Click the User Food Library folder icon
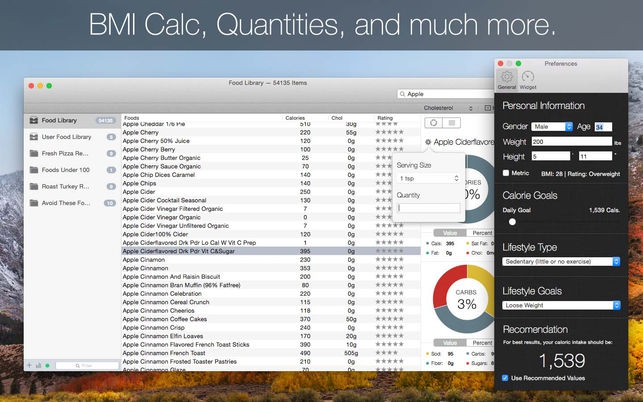 34,137
